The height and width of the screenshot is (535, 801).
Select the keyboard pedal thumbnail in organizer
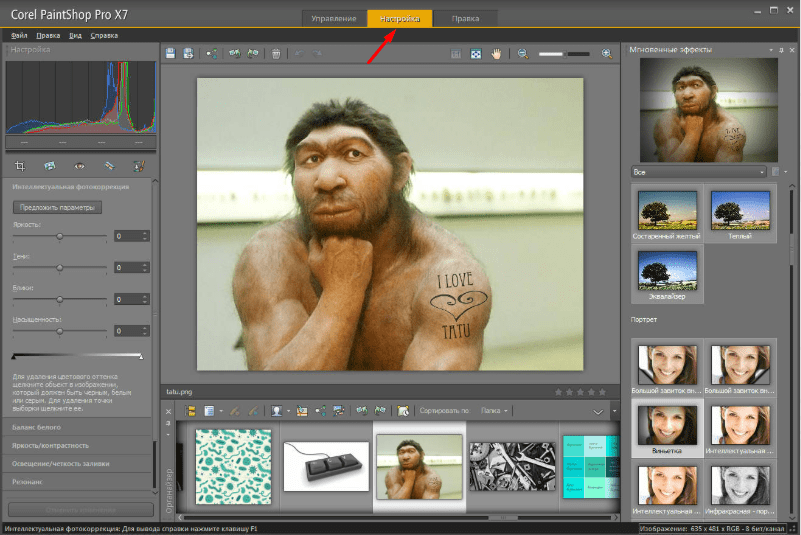(326, 464)
